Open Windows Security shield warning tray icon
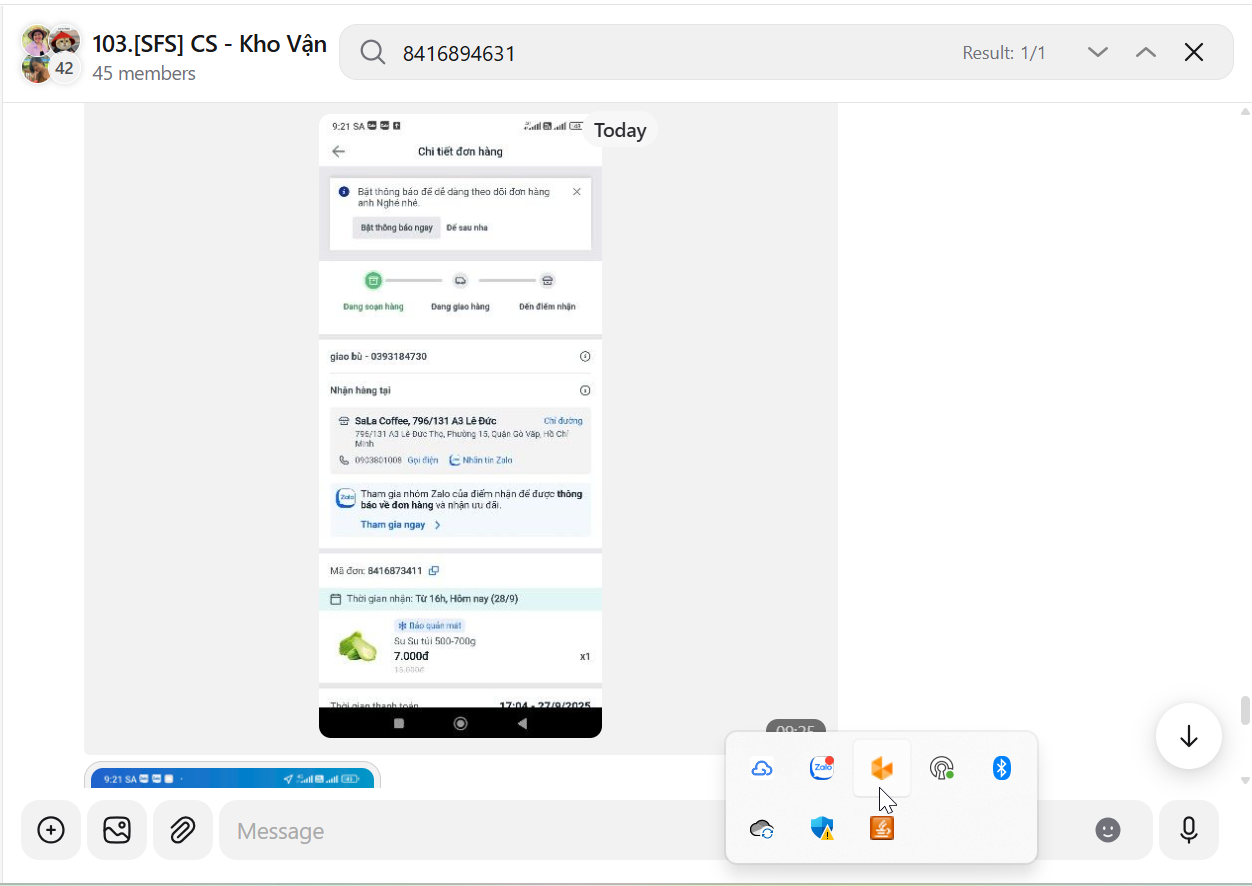 click(822, 828)
